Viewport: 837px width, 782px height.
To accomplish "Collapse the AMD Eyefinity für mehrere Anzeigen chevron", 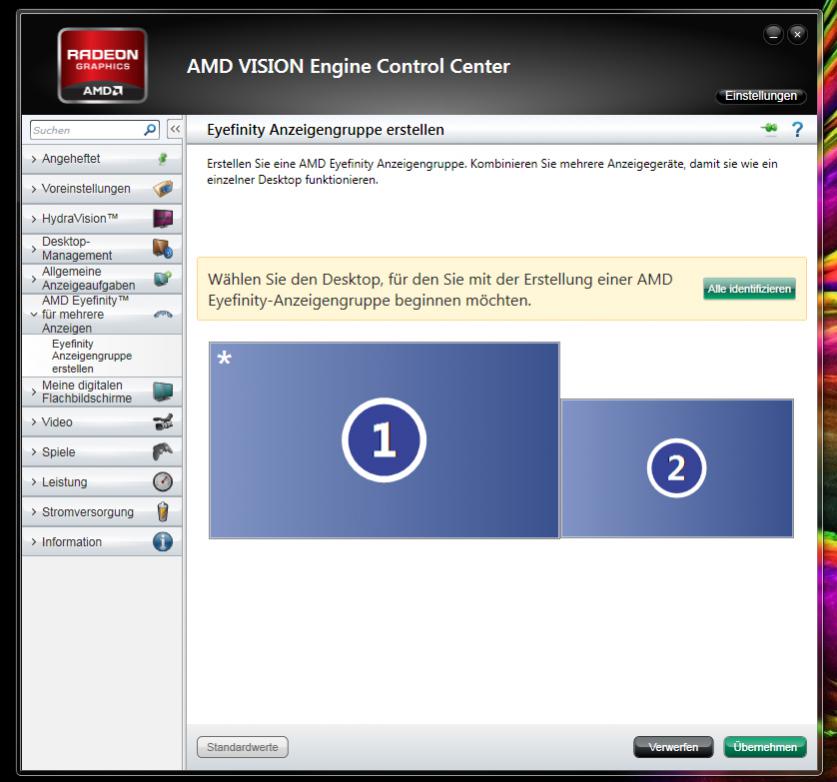I will 34,314.
